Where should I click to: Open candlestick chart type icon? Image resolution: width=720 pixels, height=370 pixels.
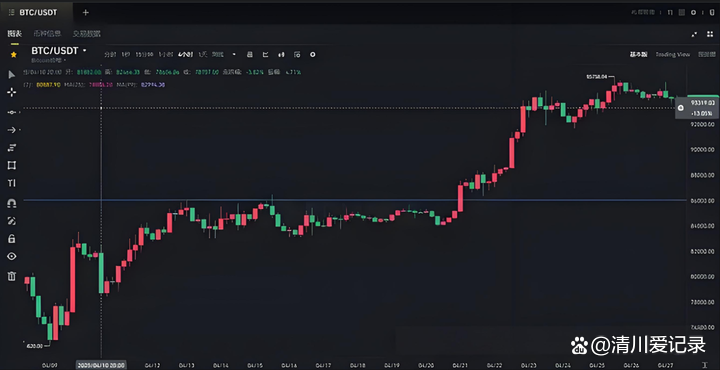tap(281, 55)
